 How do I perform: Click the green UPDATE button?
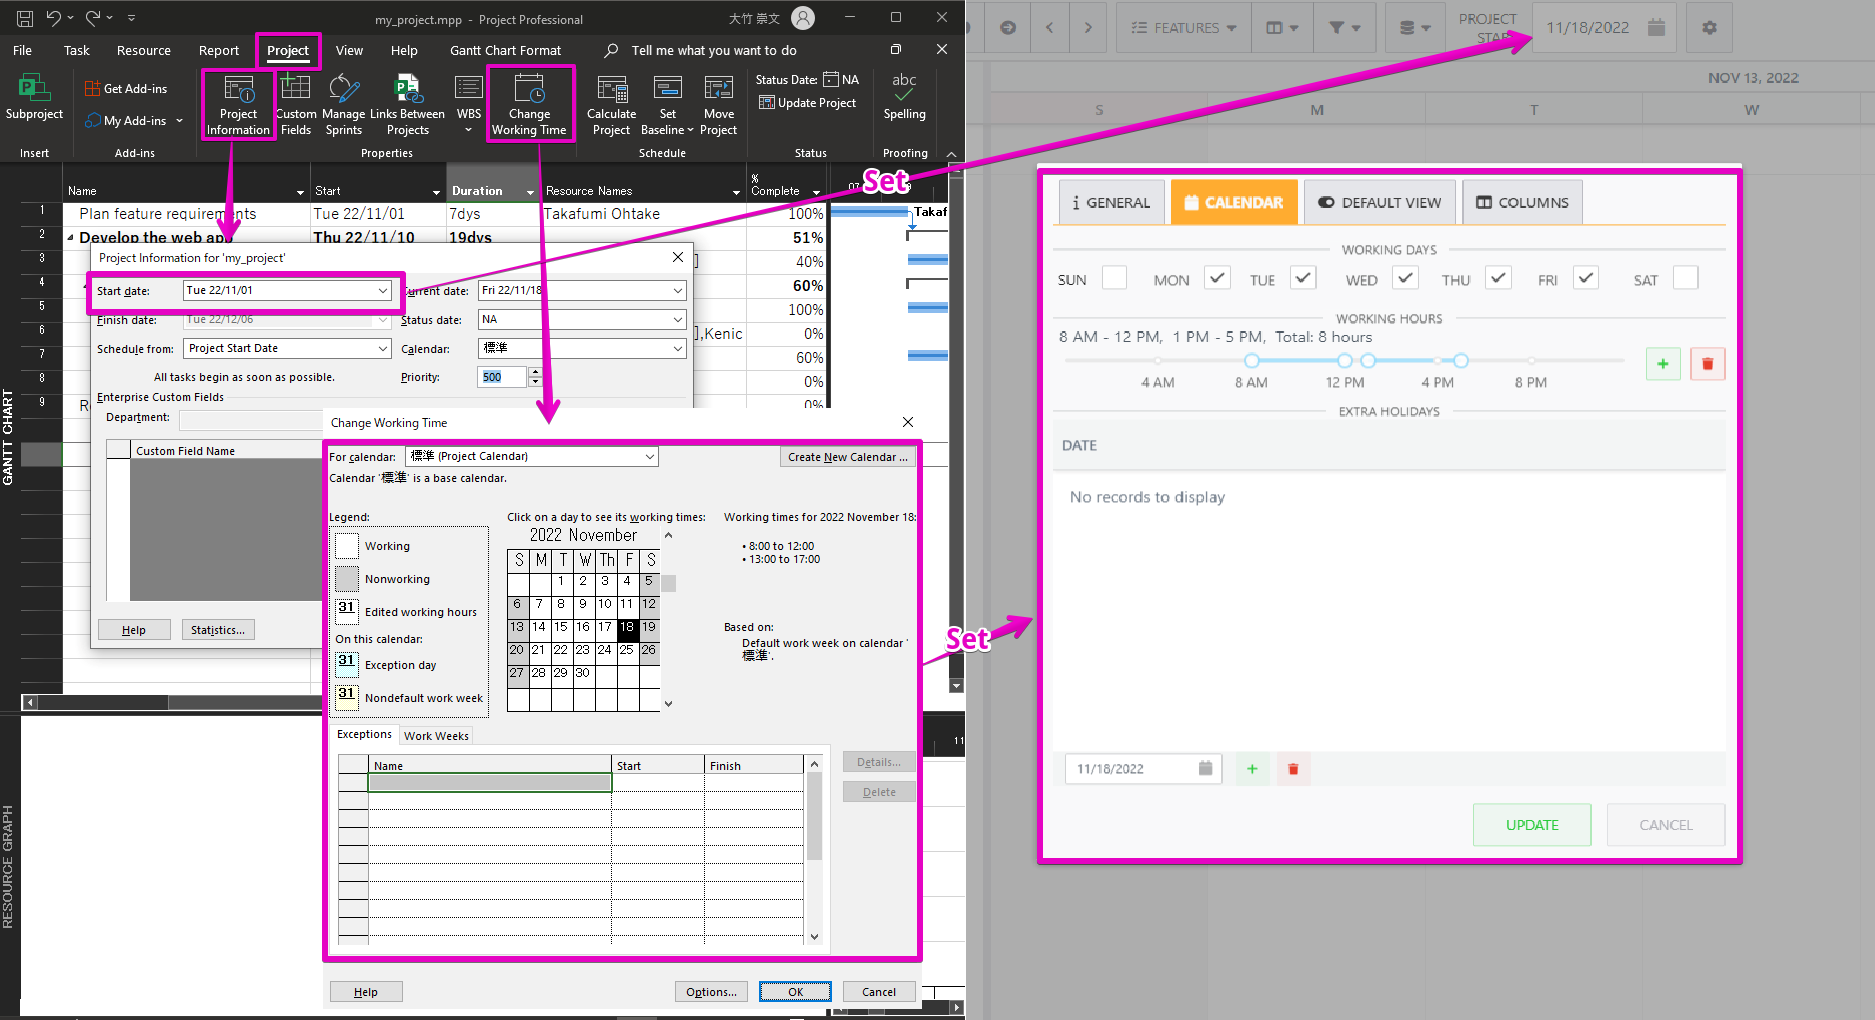[1531, 825]
